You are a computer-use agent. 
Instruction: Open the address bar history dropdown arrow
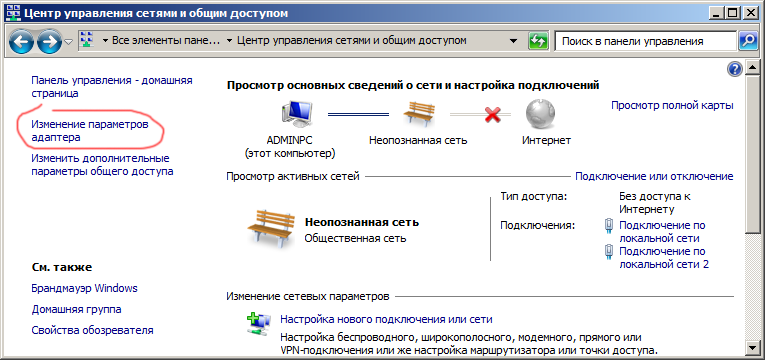[513, 41]
